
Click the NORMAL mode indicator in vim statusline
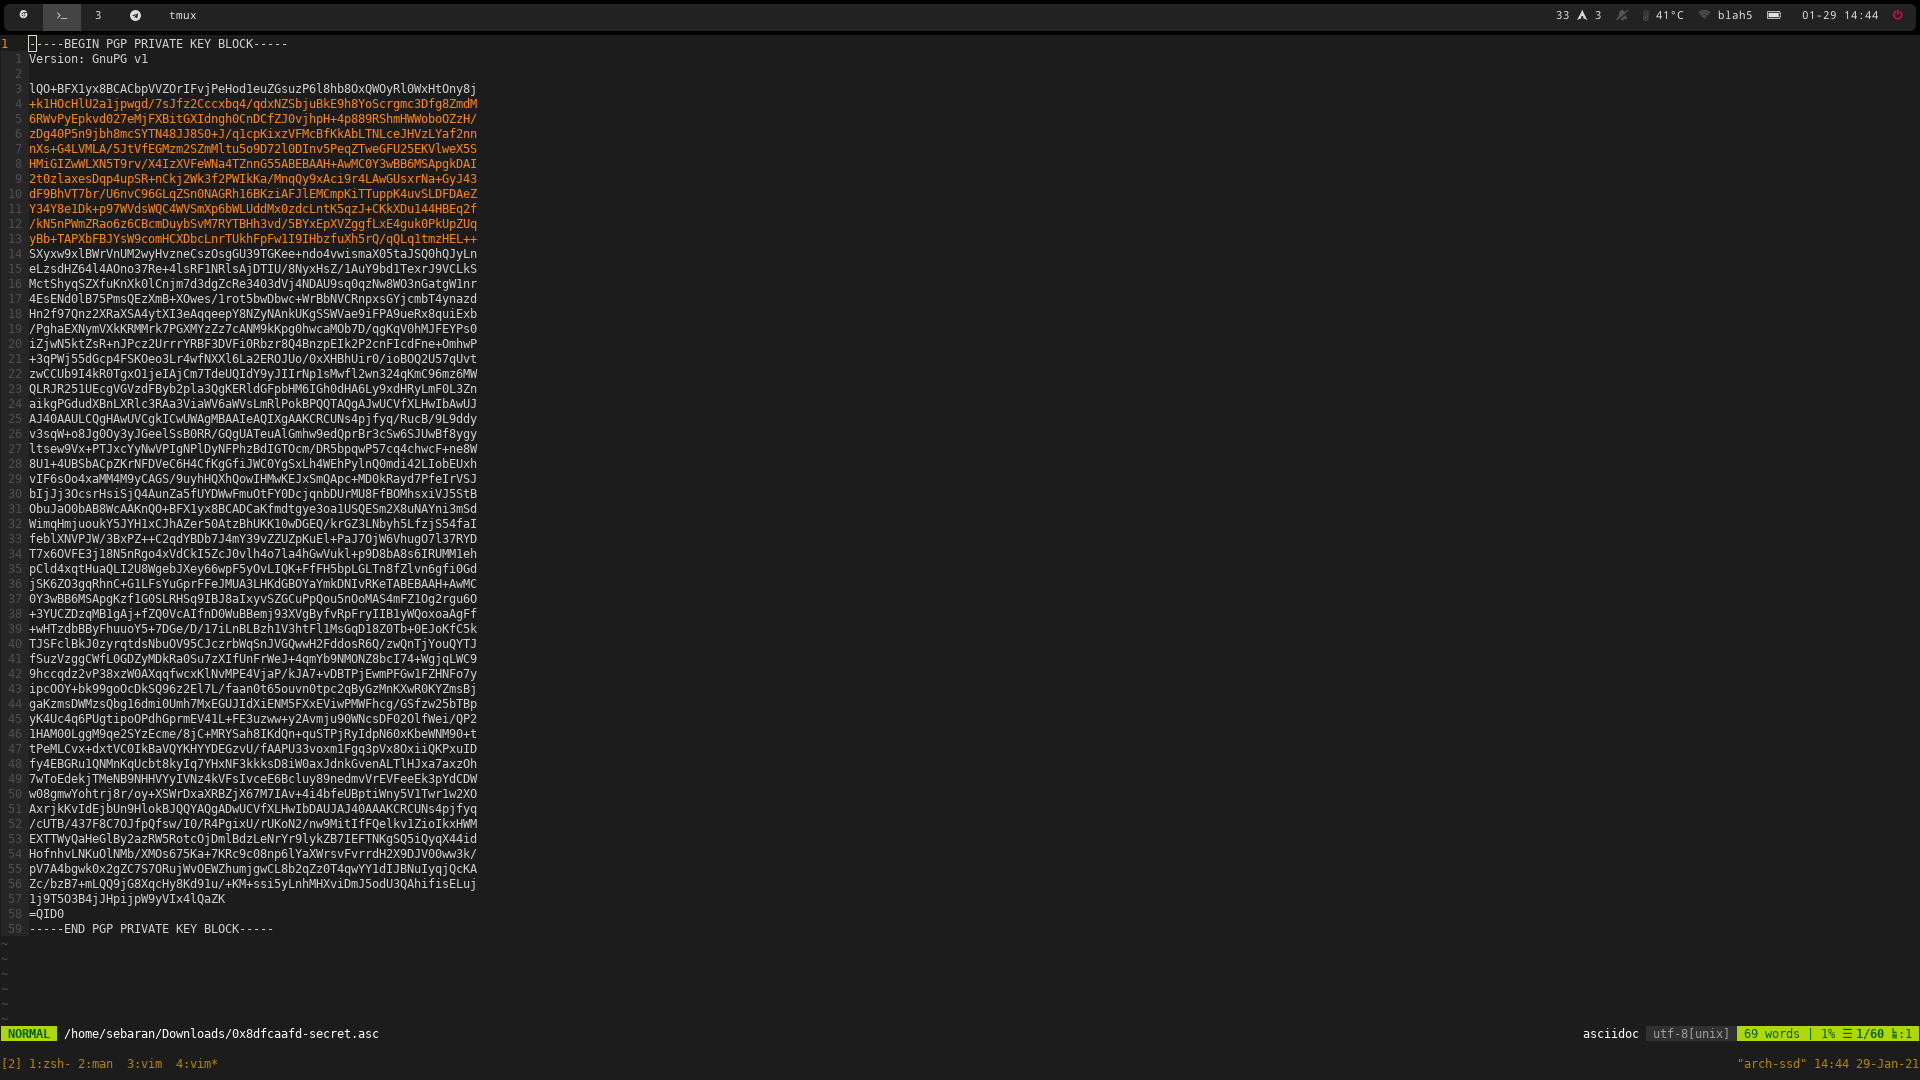pos(29,1033)
